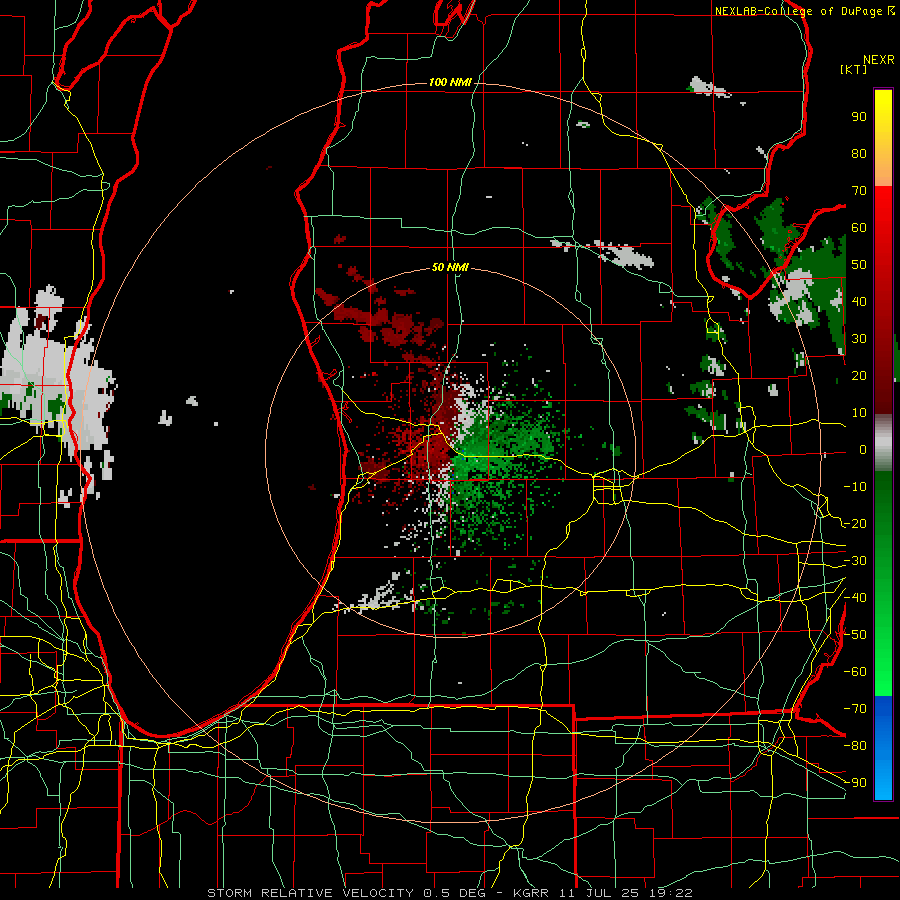Image resolution: width=900 pixels, height=900 pixels.
Task: Click the Storm Relative Velocity KGRR footer caption
Action: tap(450, 893)
